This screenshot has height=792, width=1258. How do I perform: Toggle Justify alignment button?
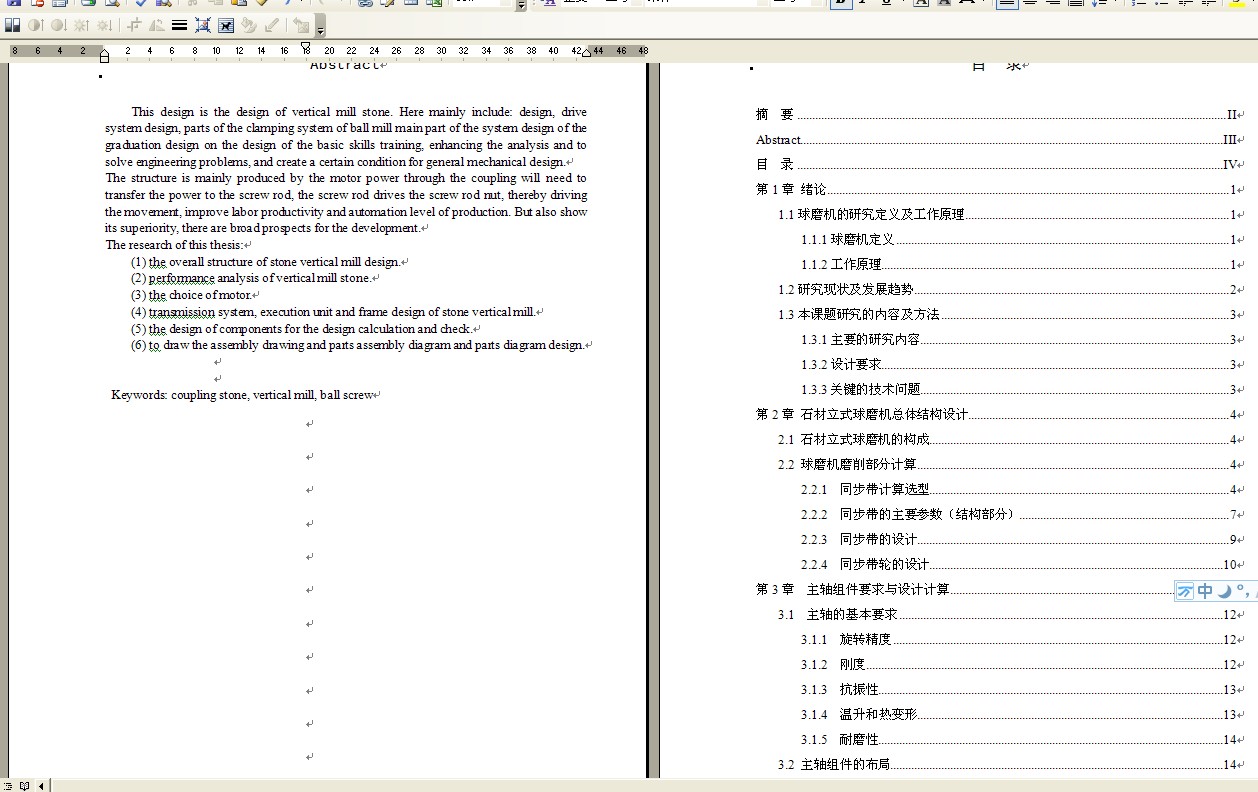1076,4
